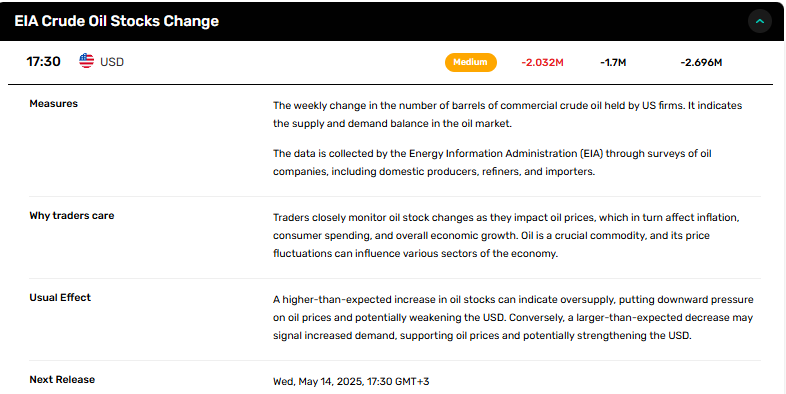This screenshot has height=394, width=786.
Task: Select the actual value -2.032M
Action: pyautogui.click(x=542, y=63)
